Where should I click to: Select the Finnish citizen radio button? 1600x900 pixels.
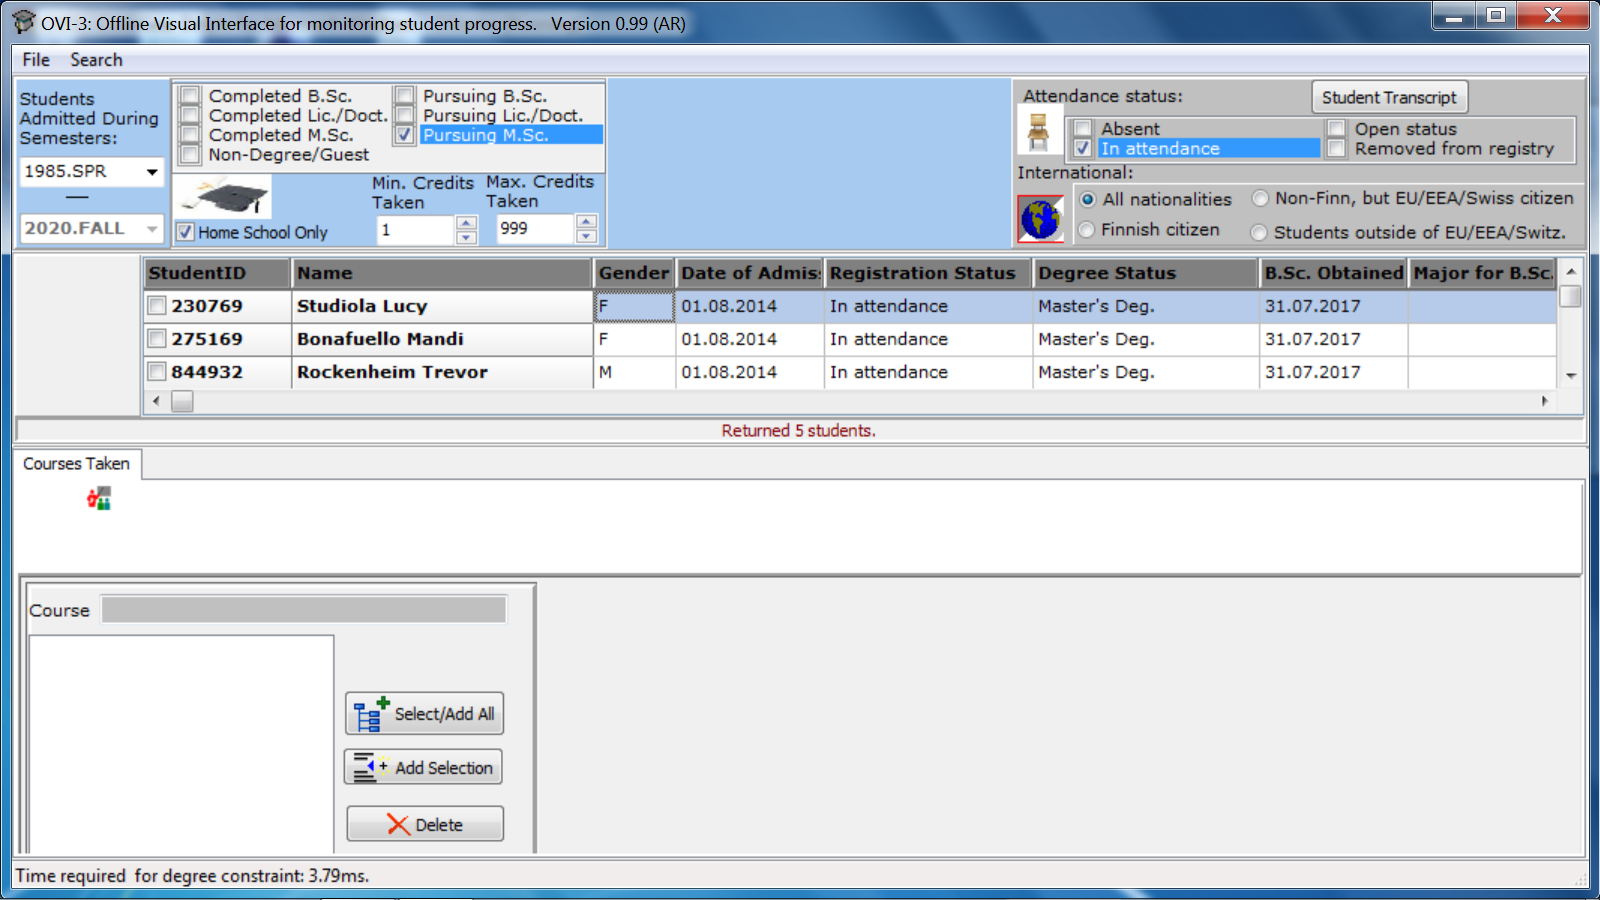(x=1087, y=230)
